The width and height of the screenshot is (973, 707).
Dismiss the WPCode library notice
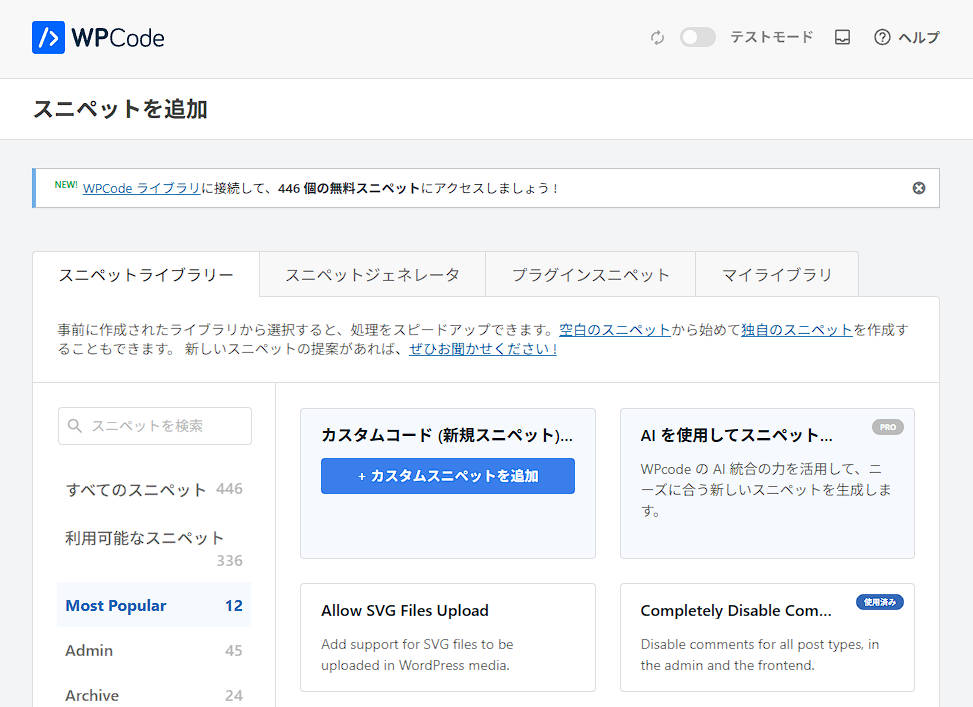(919, 188)
